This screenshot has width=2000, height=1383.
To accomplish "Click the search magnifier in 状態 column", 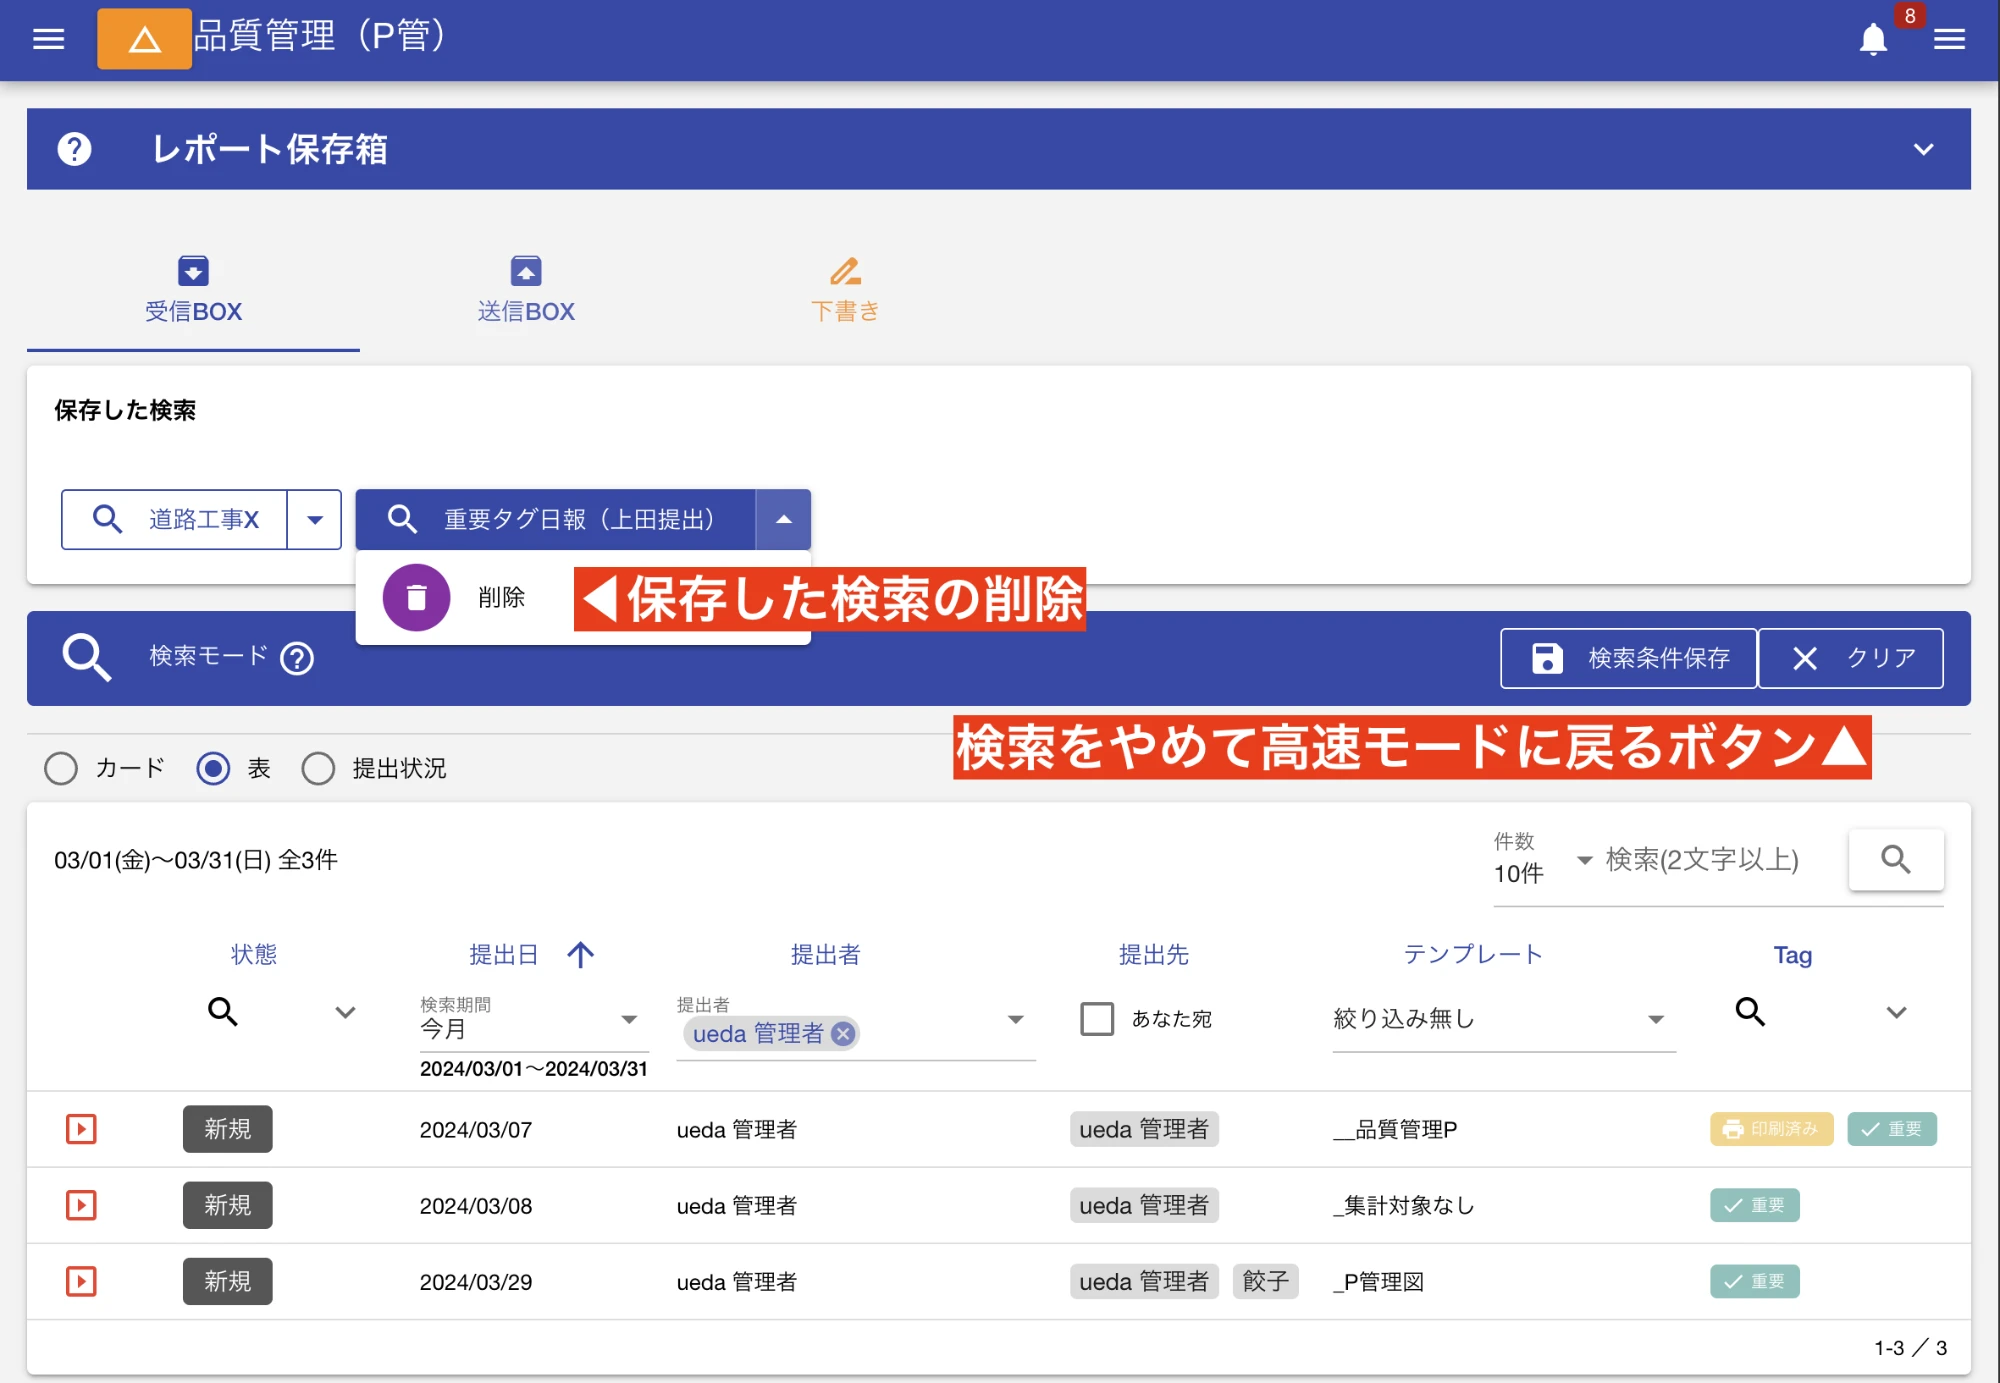I will coord(222,1011).
